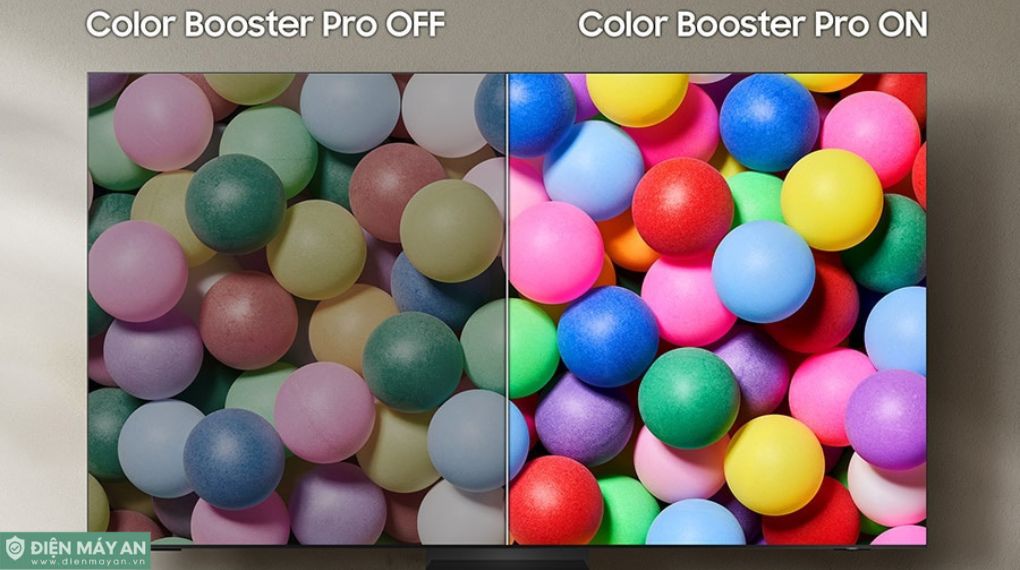Click the muted navy ball at OFF side bottom
1020x570 pixels.
pyautogui.click(x=234, y=458)
